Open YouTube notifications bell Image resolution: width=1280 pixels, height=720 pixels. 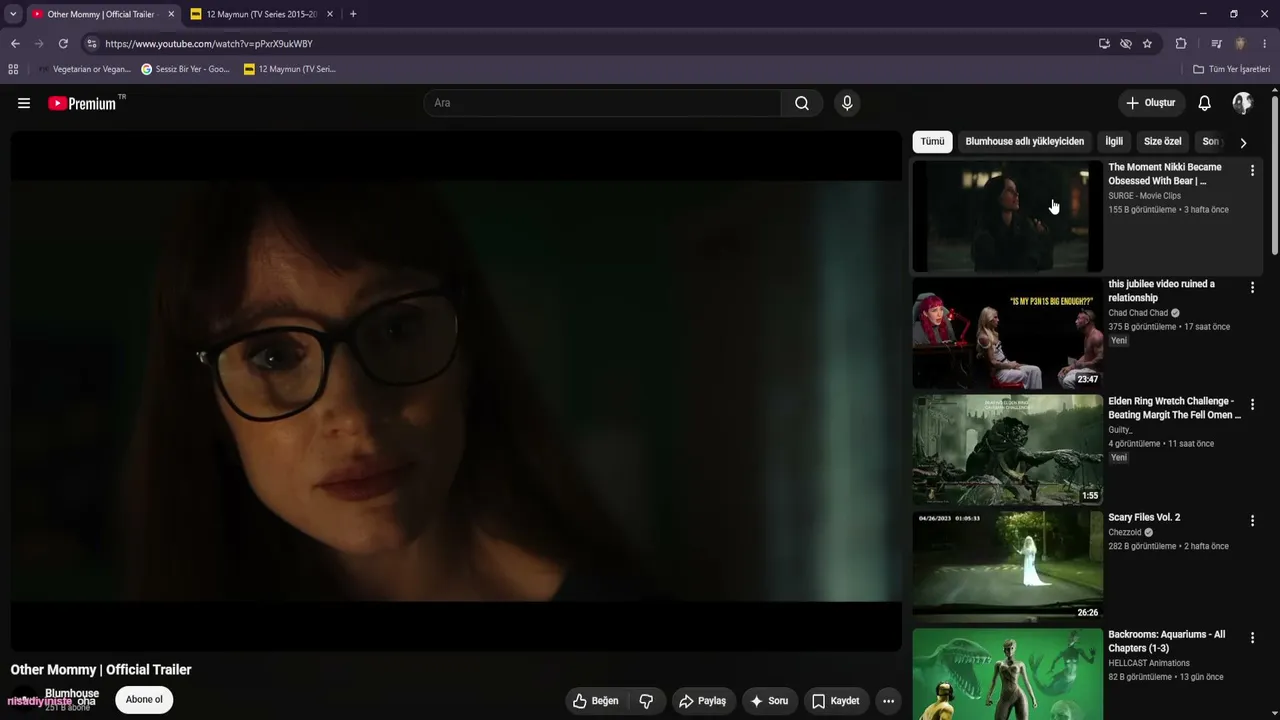pyautogui.click(x=1205, y=103)
